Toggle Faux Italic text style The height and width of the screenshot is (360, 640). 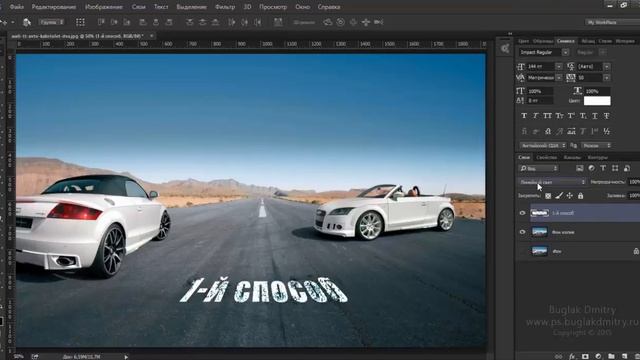(x=536, y=116)
